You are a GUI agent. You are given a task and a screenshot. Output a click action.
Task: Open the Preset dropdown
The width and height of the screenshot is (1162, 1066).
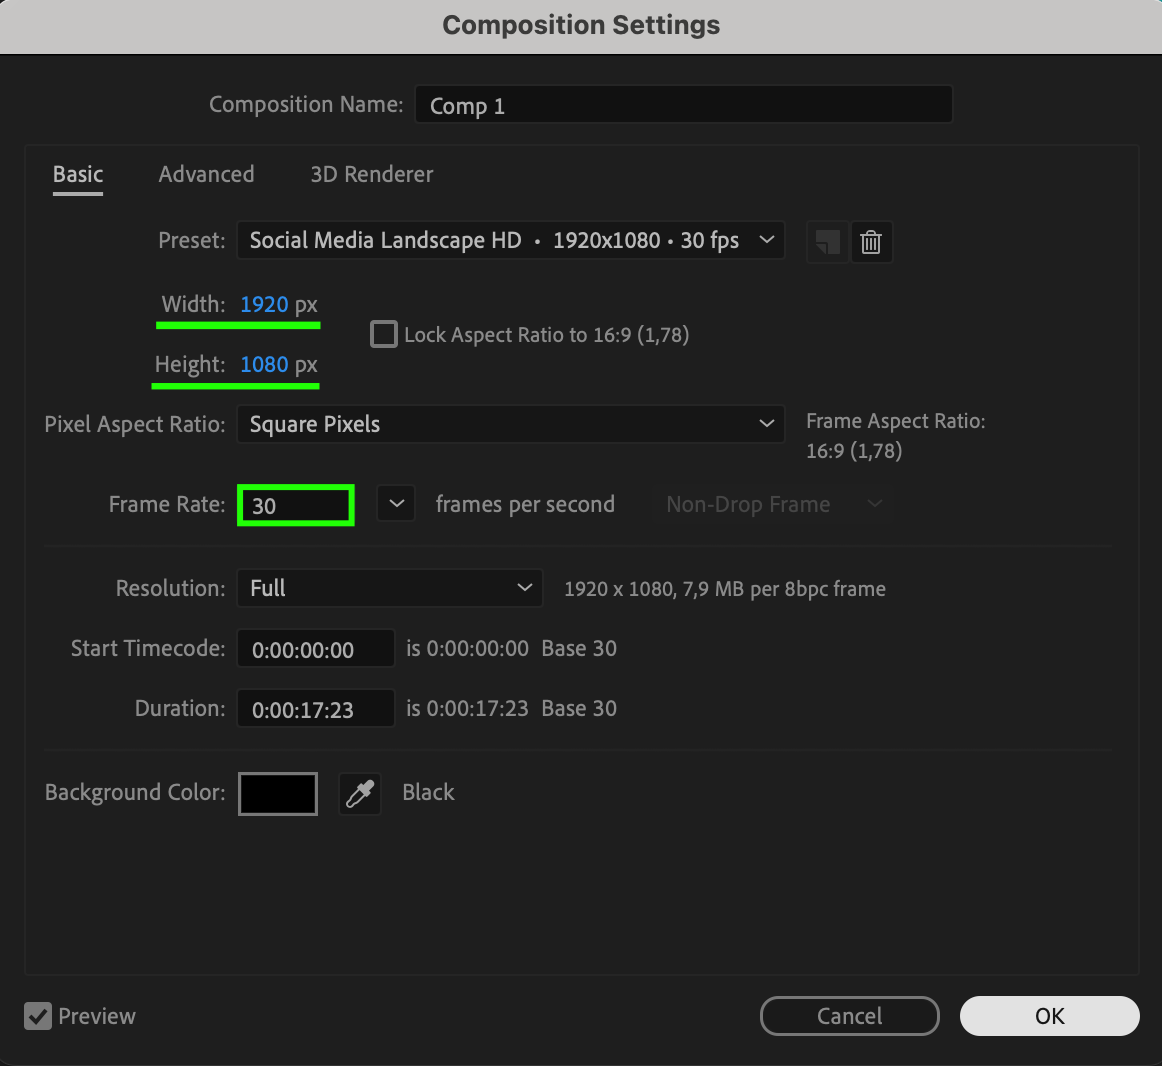[510, 241]
